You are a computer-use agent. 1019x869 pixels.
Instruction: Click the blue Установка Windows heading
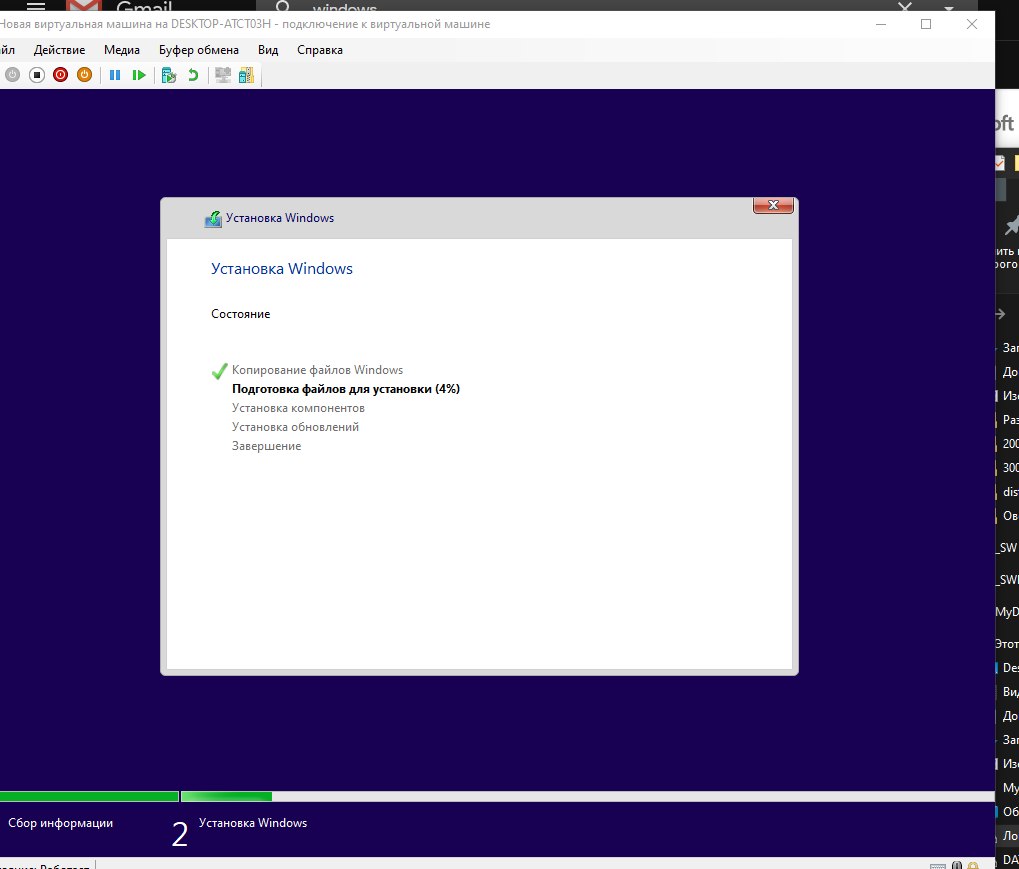(x=281, y=268)
